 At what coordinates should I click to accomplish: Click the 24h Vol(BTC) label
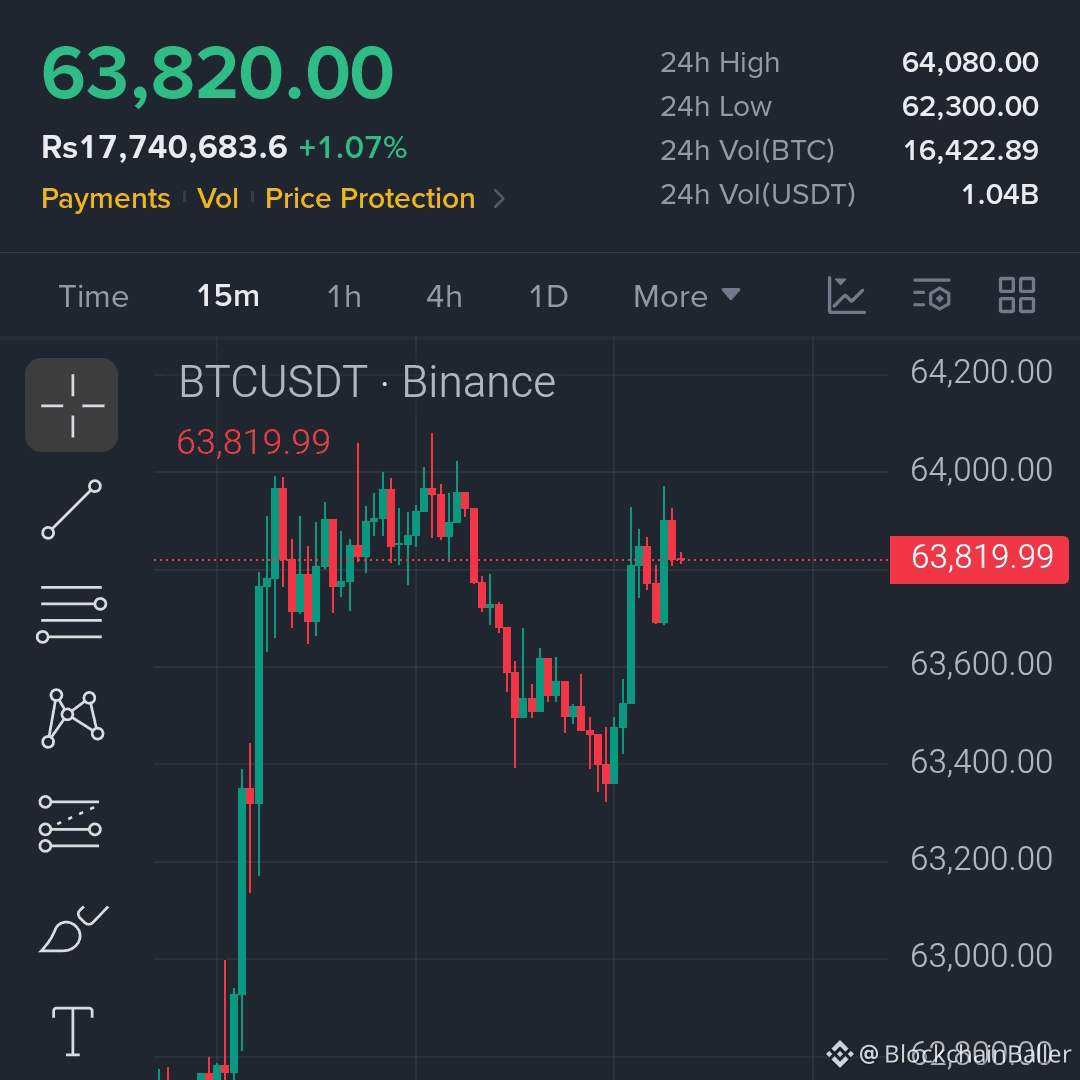tap(747, 151)
